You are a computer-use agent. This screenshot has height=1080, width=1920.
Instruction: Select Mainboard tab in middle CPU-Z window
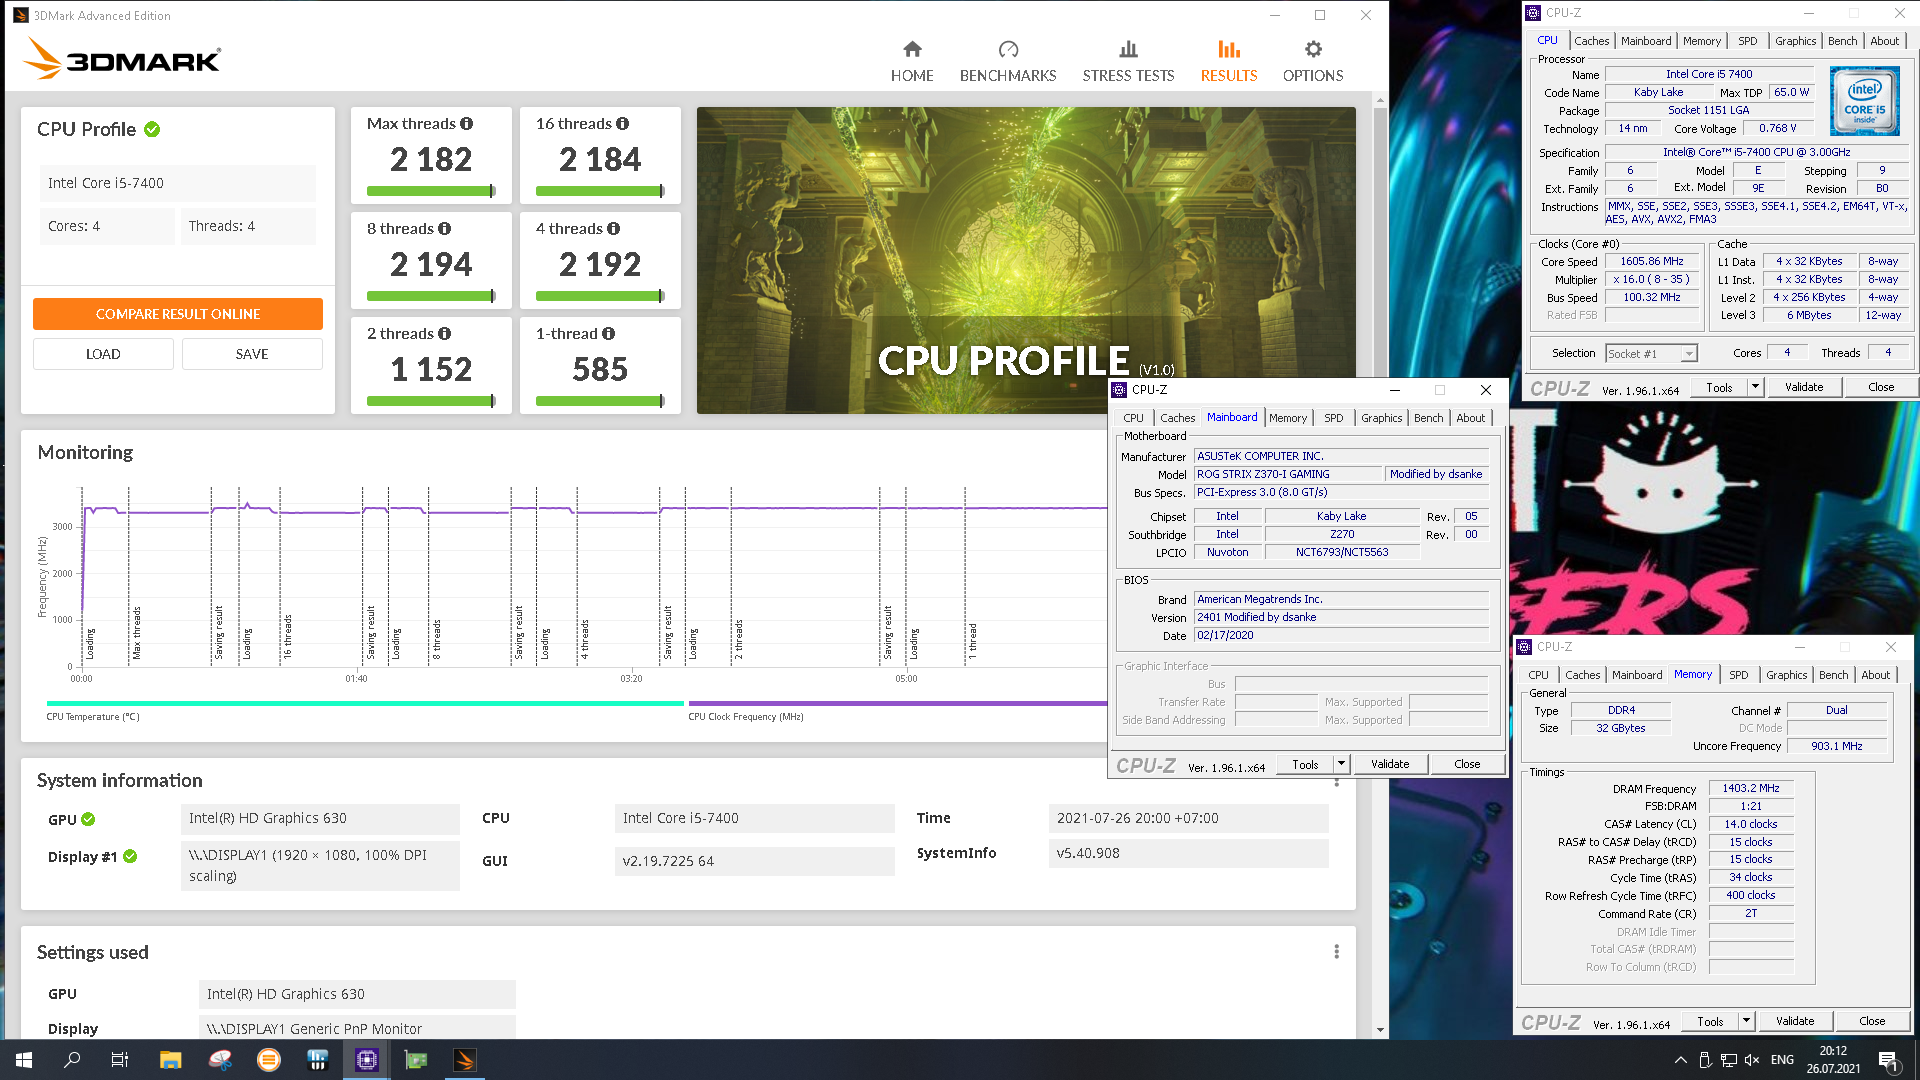coord(1232,418)
